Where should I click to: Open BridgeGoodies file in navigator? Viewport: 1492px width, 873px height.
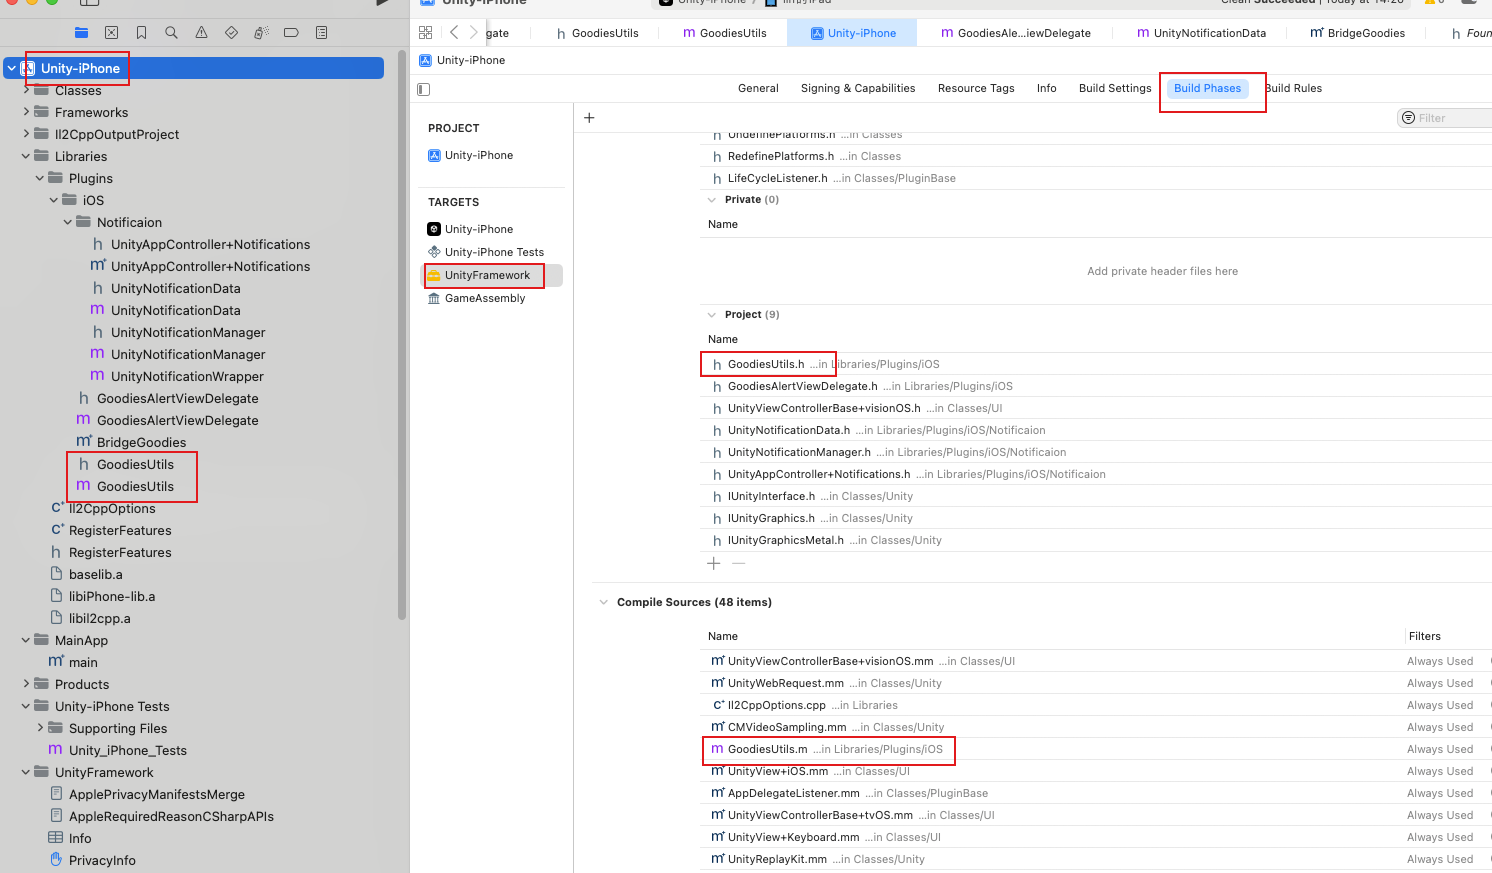point(141,442)
